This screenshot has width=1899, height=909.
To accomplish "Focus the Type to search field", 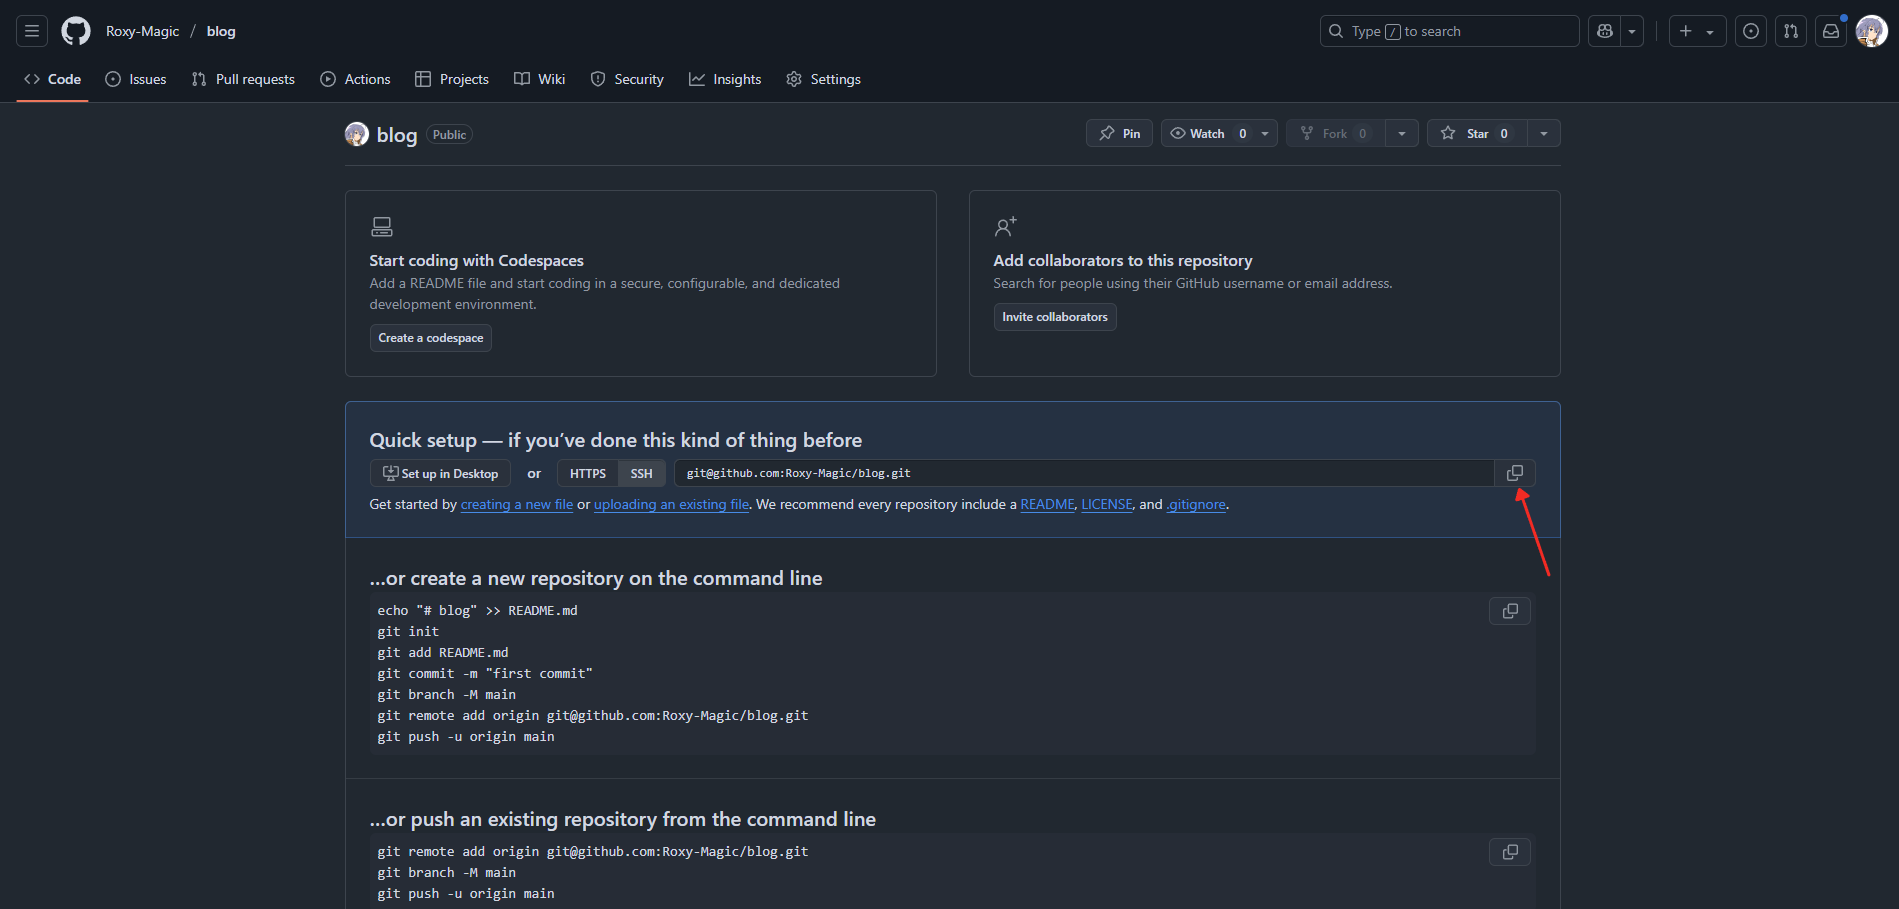I will (x=1450, y=31).
